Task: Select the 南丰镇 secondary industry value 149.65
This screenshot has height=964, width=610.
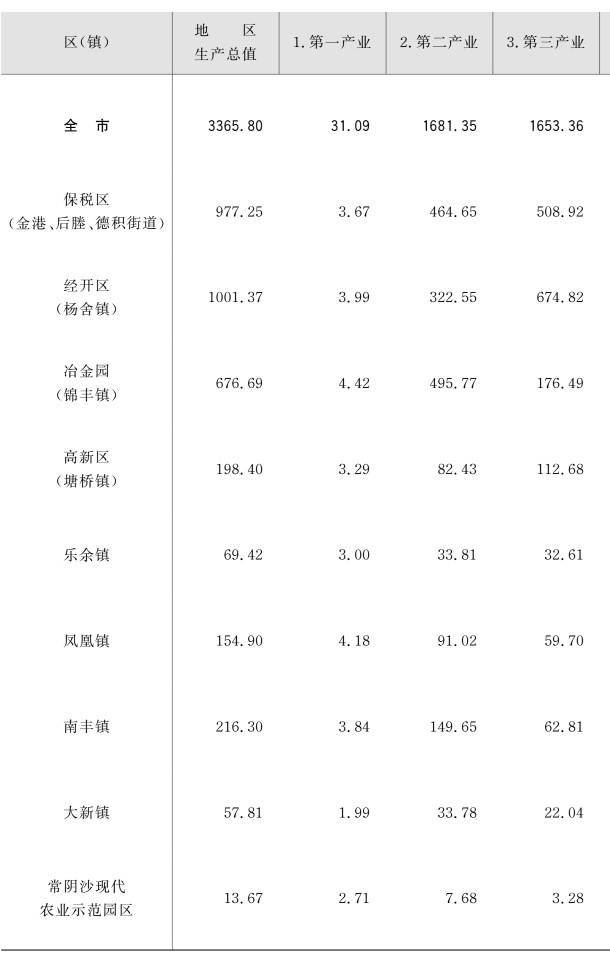Action: coord(449,726)
